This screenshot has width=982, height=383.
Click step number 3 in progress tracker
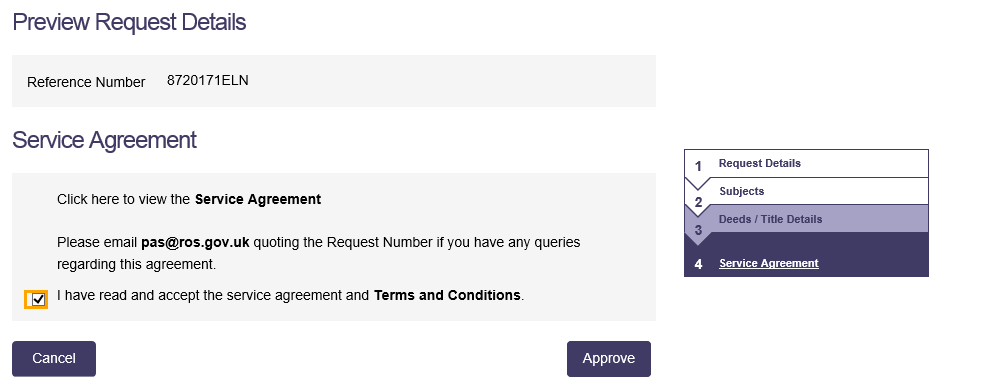tap(698, 231)
